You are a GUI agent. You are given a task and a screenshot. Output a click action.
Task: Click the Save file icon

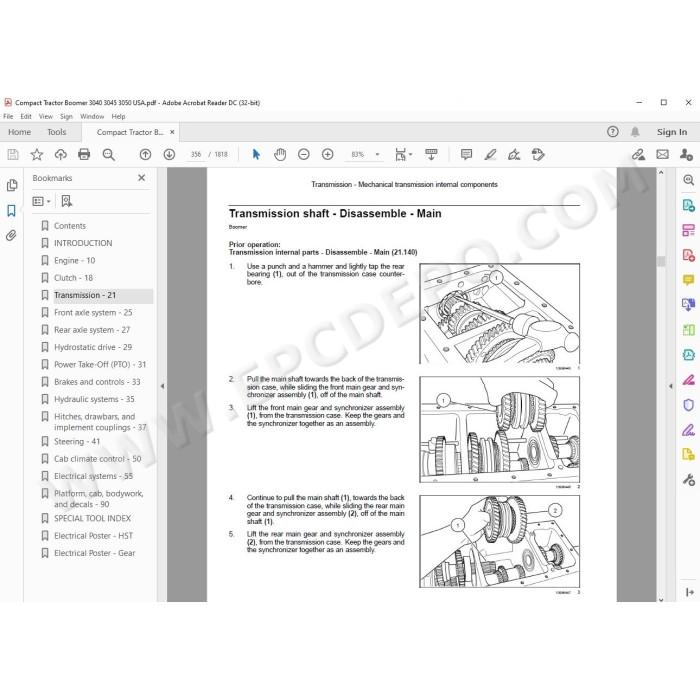[x=13, y=154]
